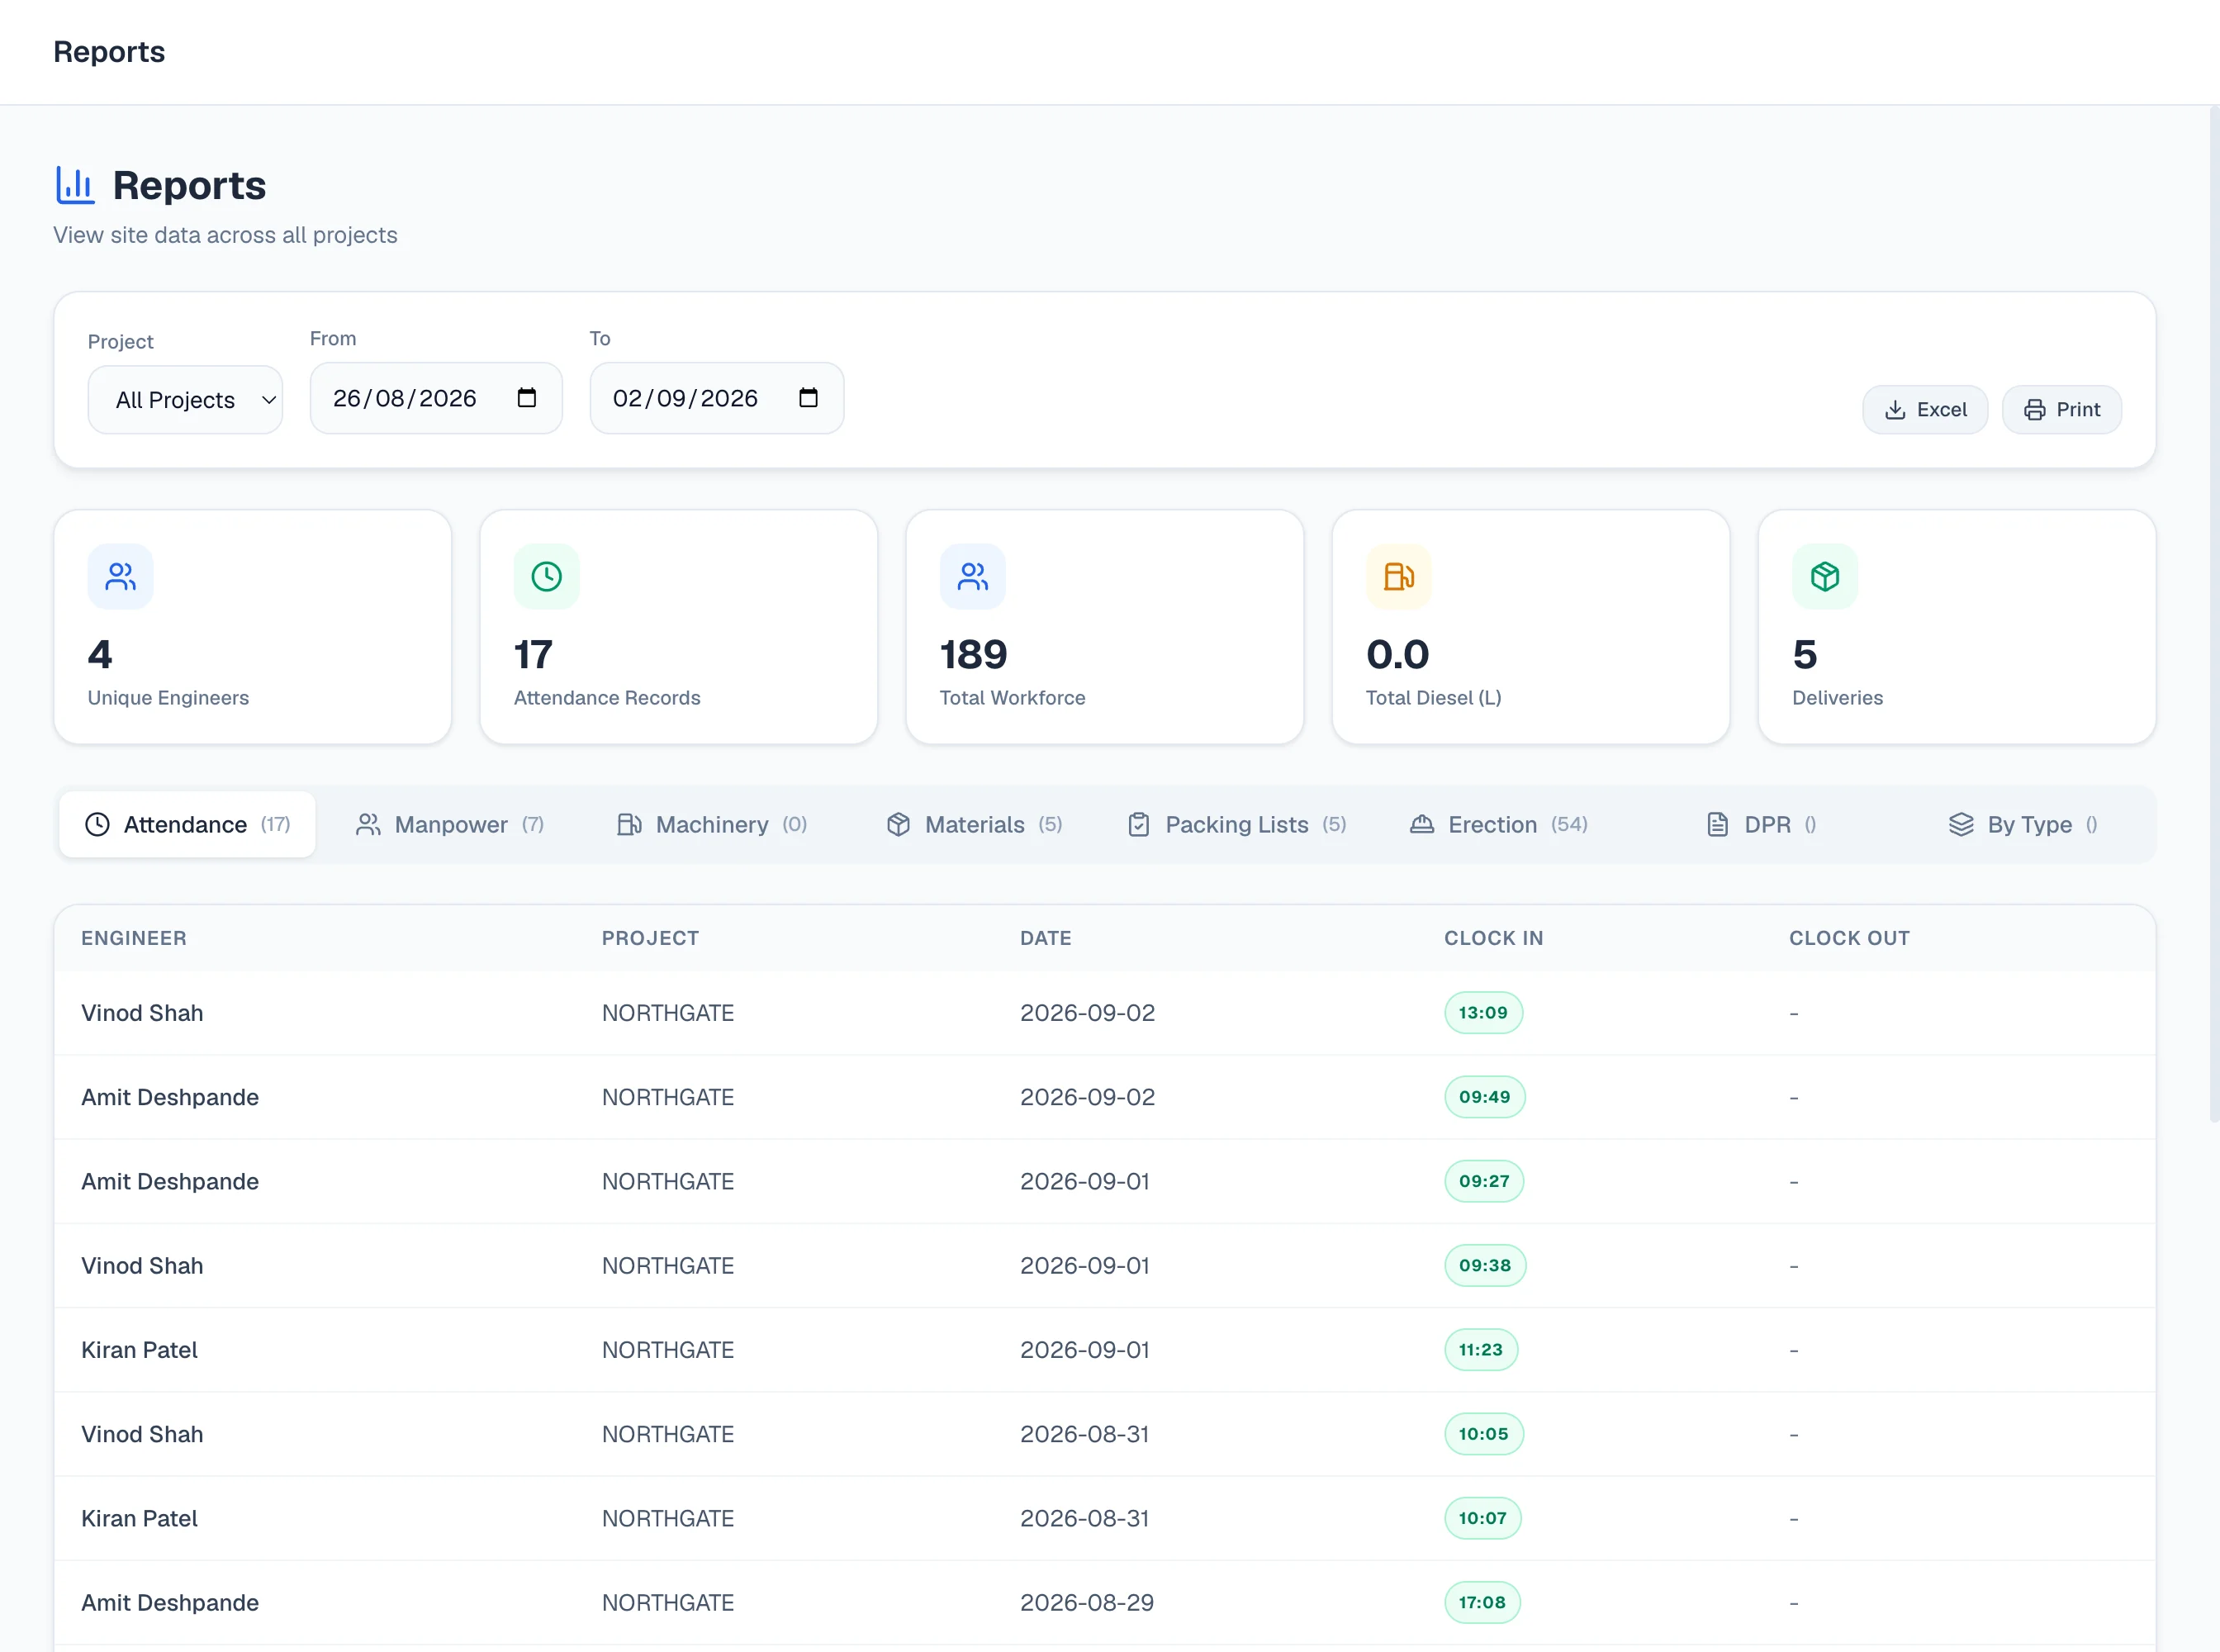Image resolution: width=2220 pixels, height=1652 pixels.
Task: Open the Machinery tab
Action: coord(712,825)
